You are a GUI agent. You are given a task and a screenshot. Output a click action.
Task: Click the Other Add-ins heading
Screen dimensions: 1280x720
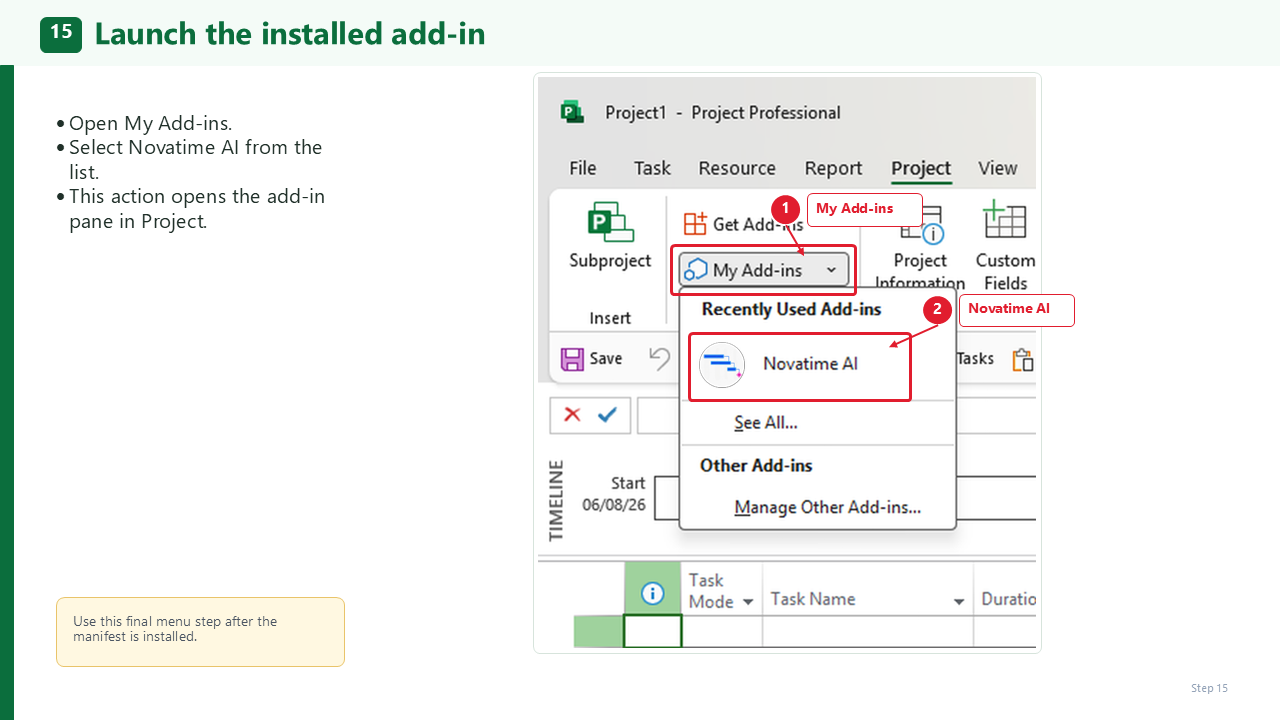coord(756,465)
